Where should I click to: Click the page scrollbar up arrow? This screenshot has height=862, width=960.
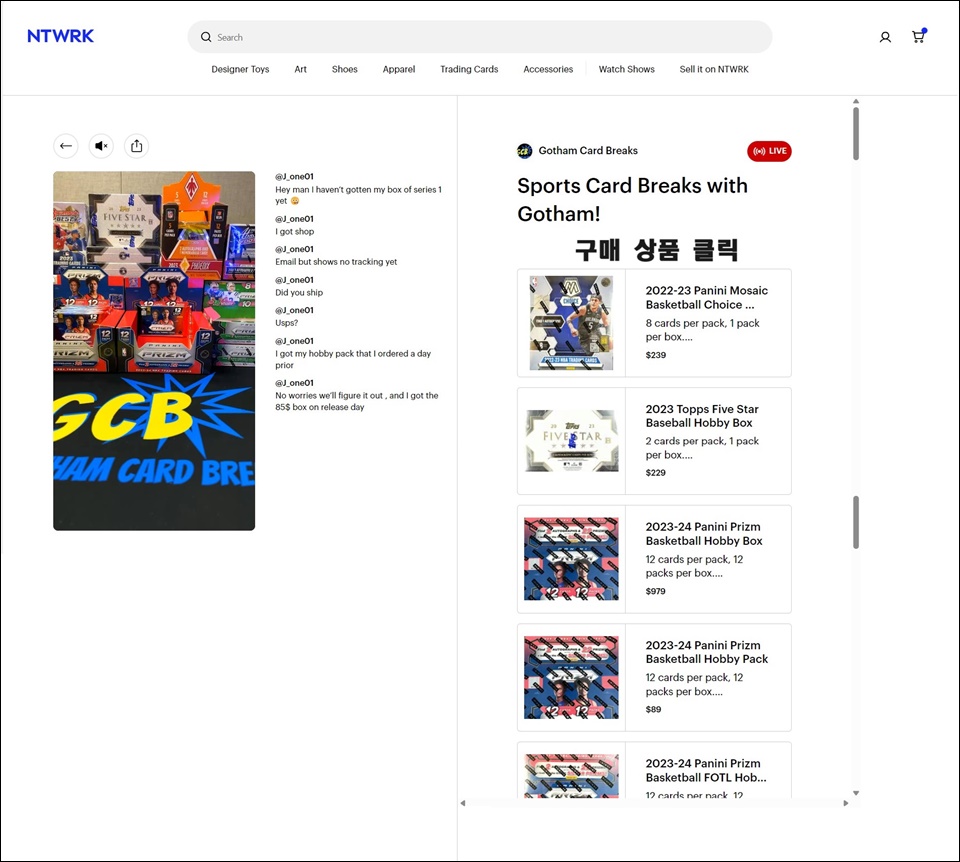point(856,102)
